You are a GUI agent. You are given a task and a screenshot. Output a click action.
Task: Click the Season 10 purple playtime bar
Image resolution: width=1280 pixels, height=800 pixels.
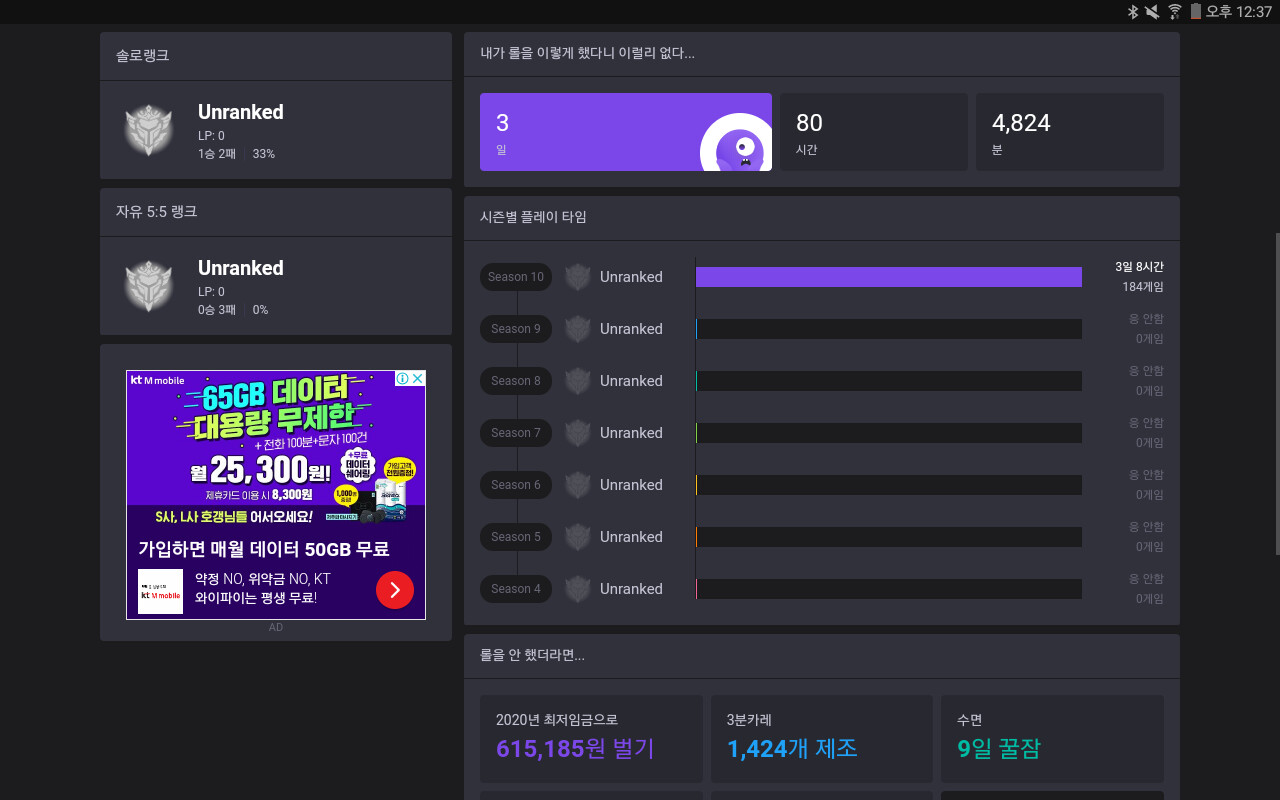(x=889, y=277)
